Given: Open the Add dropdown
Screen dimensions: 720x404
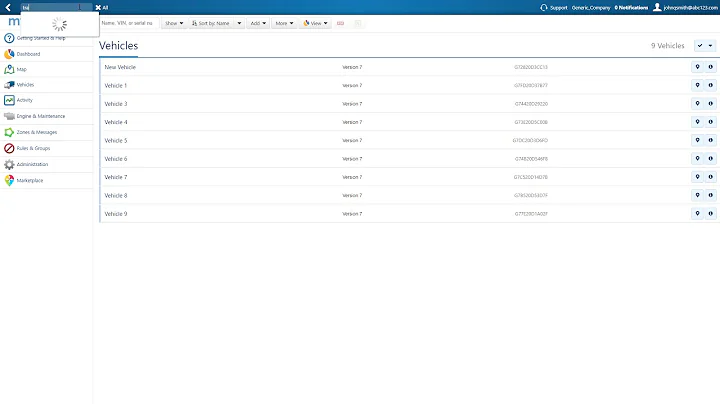Looking at the screenshot, I should 258,23.
